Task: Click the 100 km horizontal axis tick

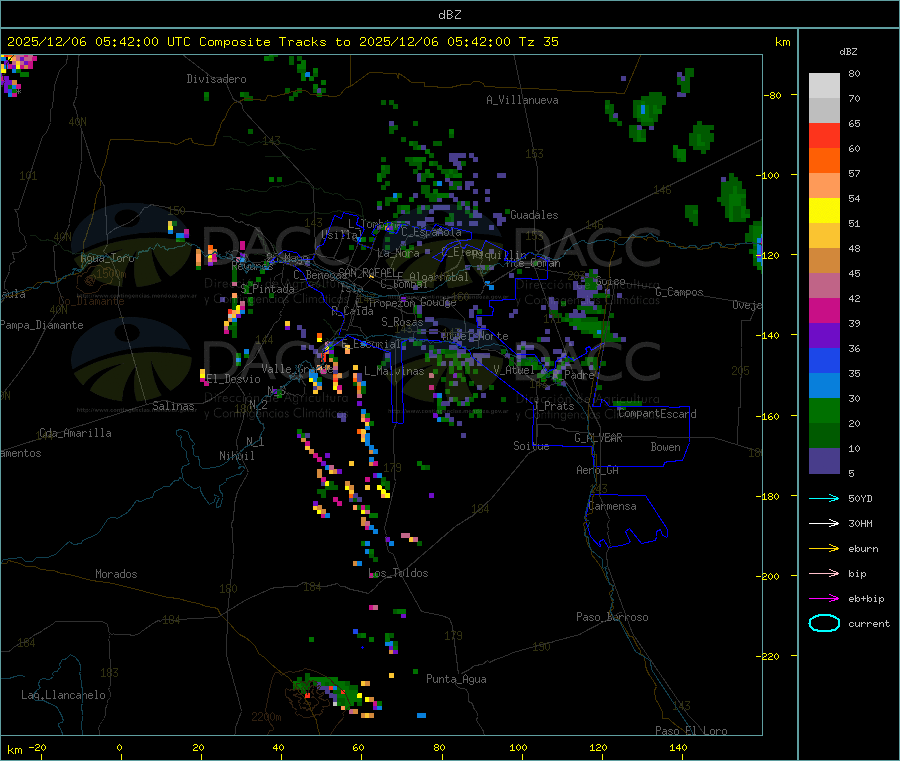Action: pyautogui.click(x=518, y=747)
